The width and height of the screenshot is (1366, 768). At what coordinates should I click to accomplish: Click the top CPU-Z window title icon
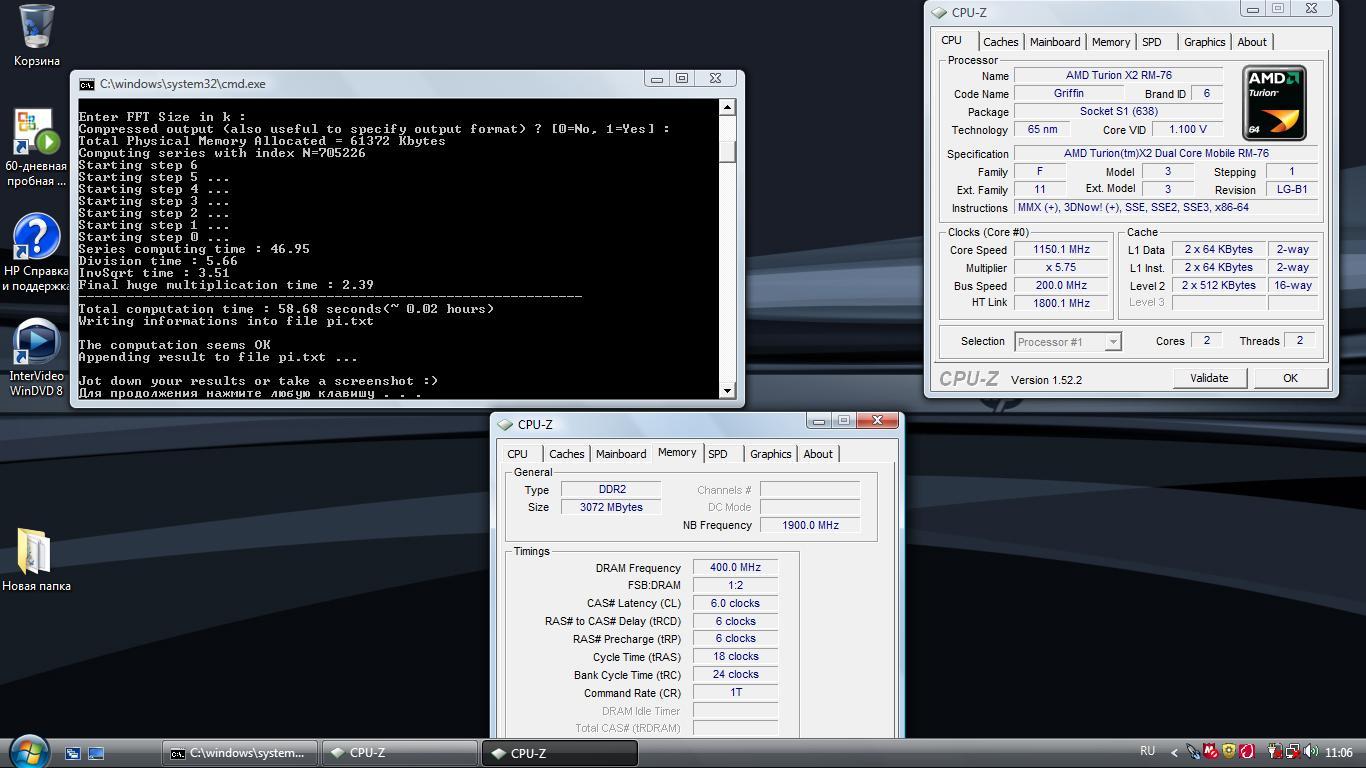click(939, 13)
